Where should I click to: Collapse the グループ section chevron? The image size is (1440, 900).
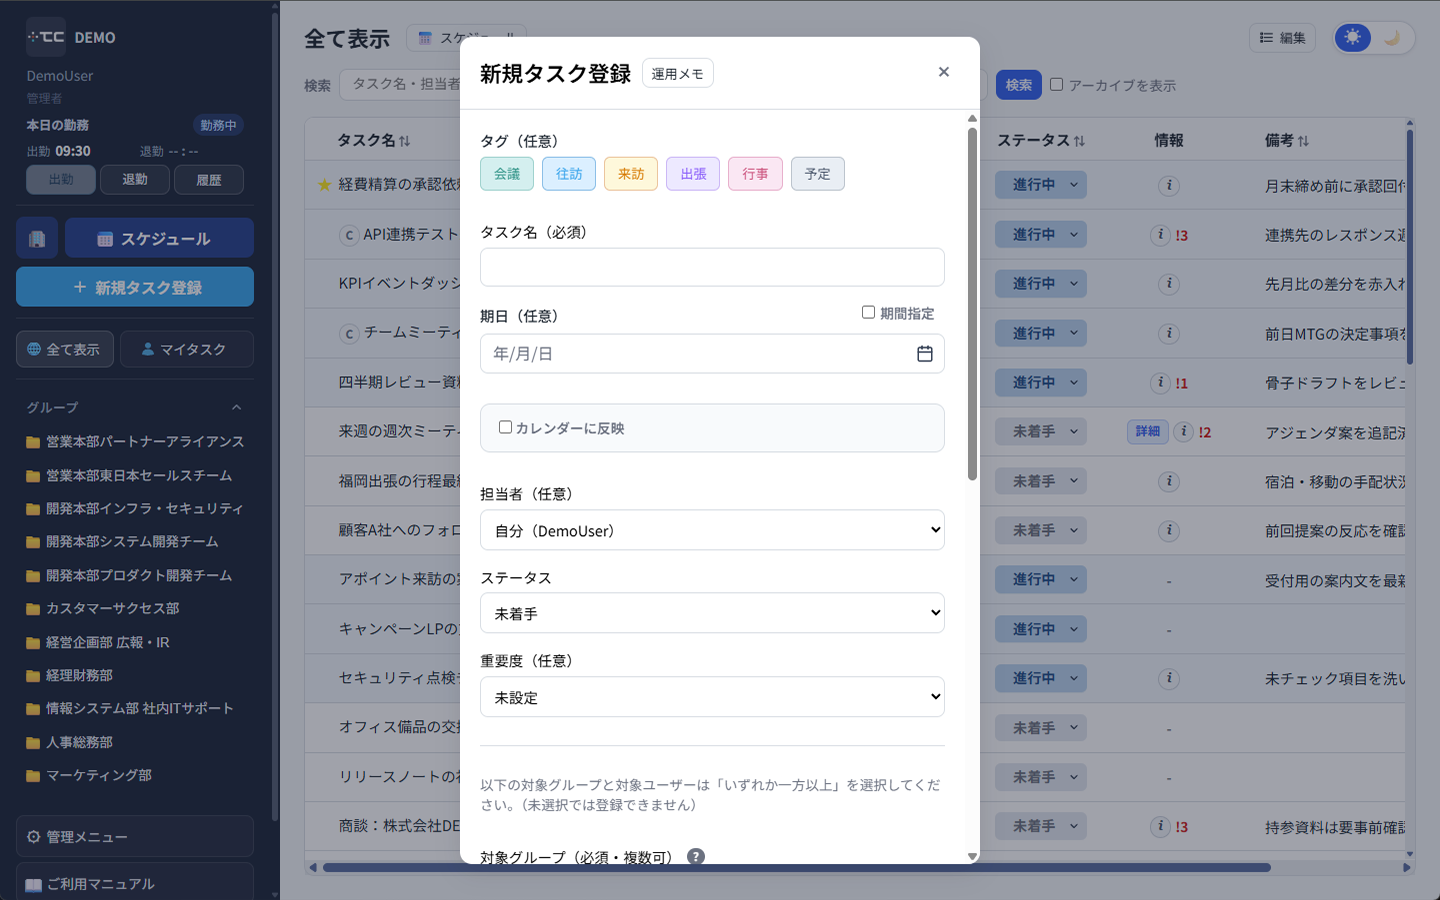[x=237, y=407]
